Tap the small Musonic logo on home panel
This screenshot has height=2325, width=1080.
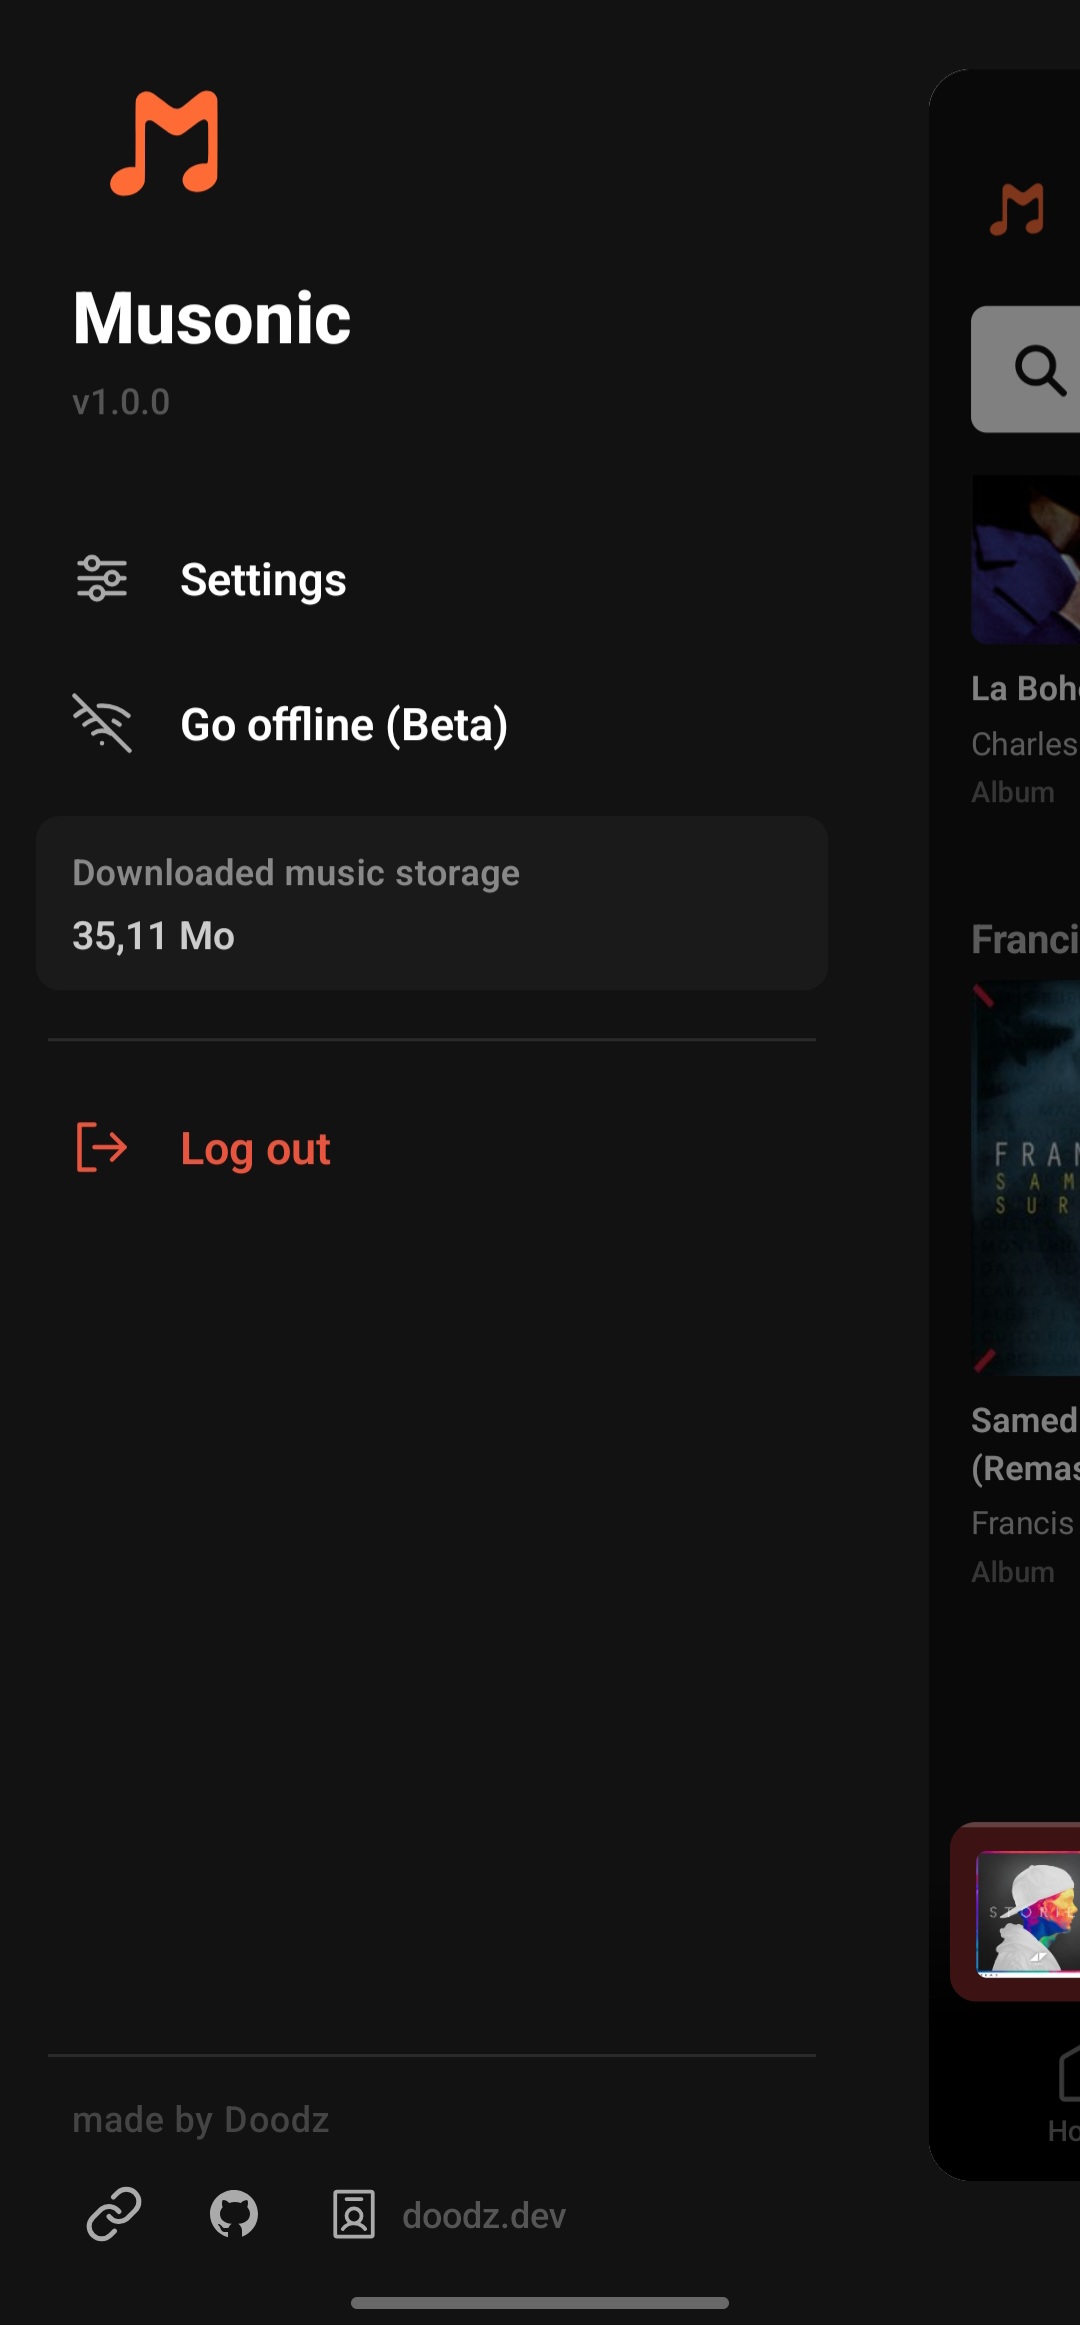[1016, 209]
